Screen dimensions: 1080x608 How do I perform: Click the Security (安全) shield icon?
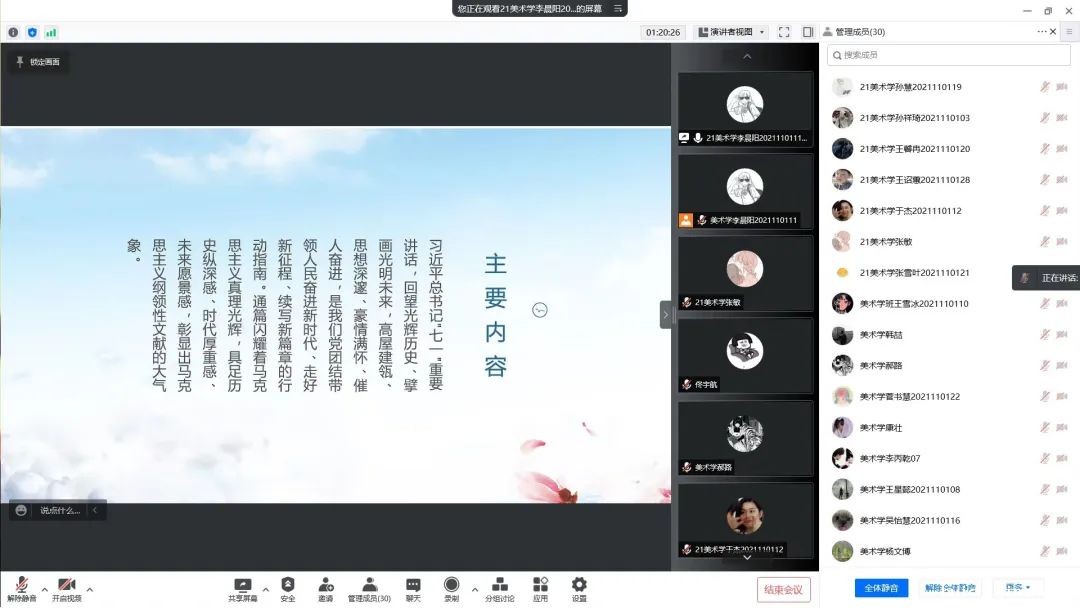tap(288, 588)
